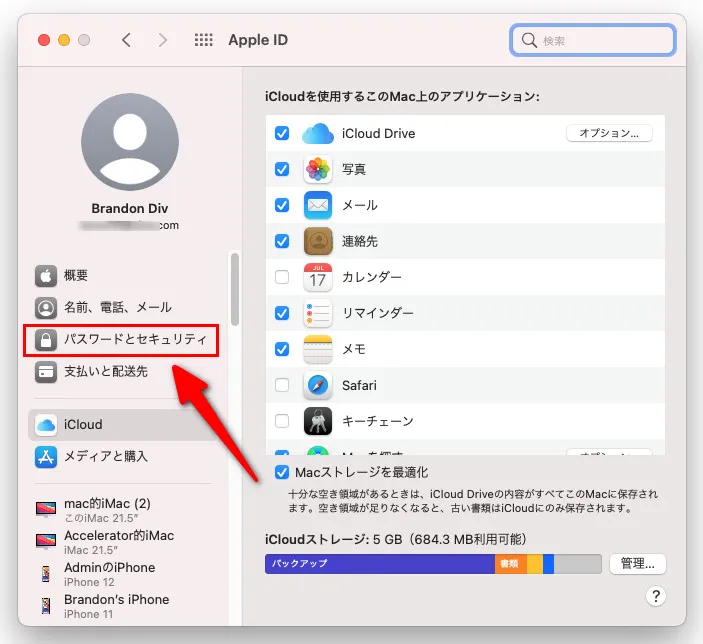This screenshot has width=703, height=644.
Task: Click the red close window button
Action: pos(44,40)
